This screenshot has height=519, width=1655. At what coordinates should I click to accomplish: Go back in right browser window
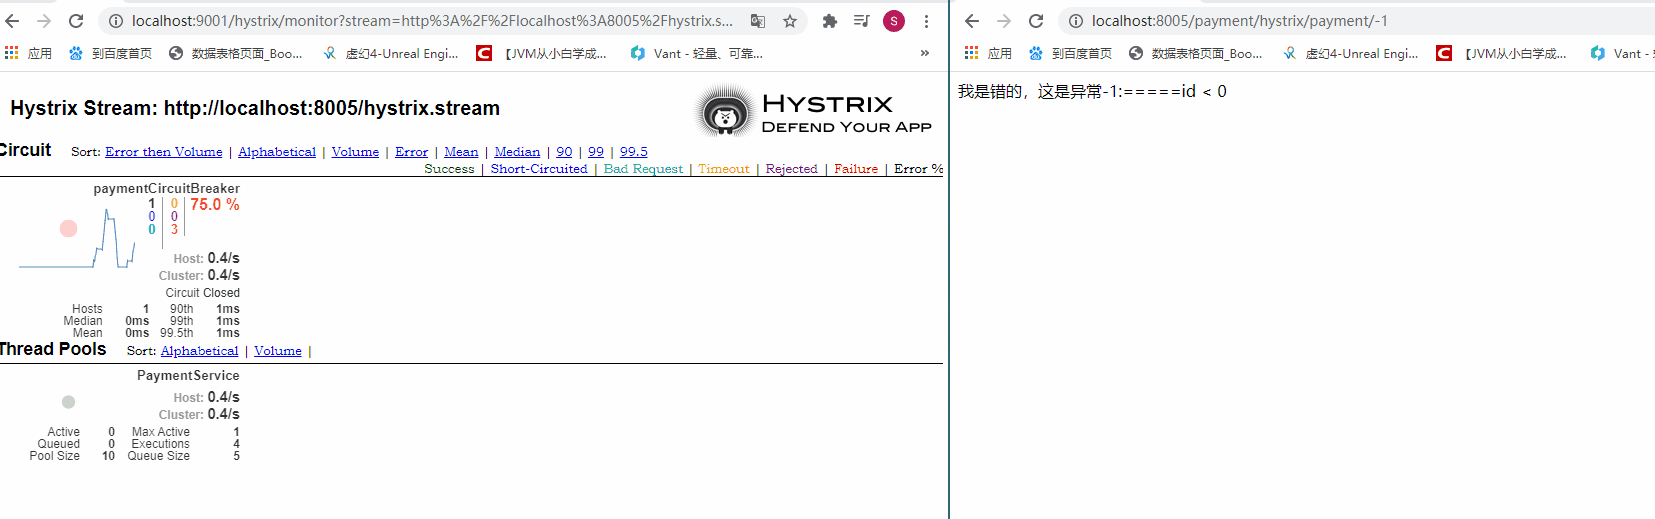pyautogui.click(x=972, y=21)
